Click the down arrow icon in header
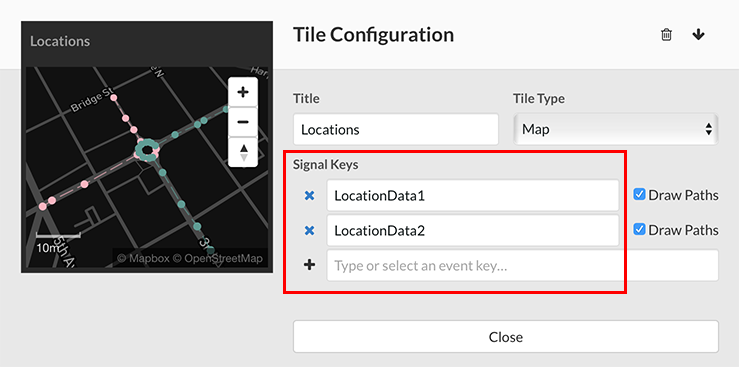This screenshot has height=367, width=739. (698, 35)
